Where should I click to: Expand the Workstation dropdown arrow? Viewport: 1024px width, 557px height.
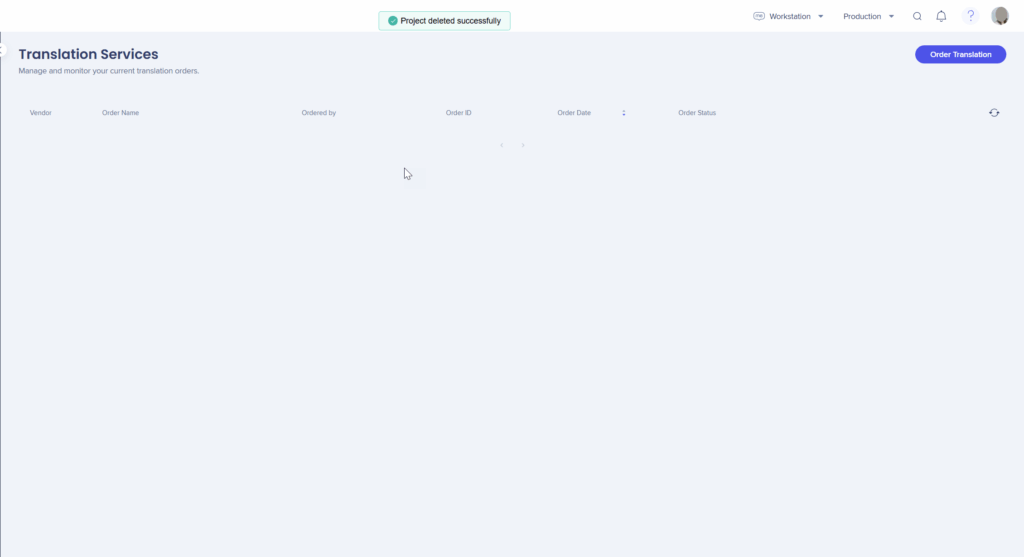[x=821, y=16]
